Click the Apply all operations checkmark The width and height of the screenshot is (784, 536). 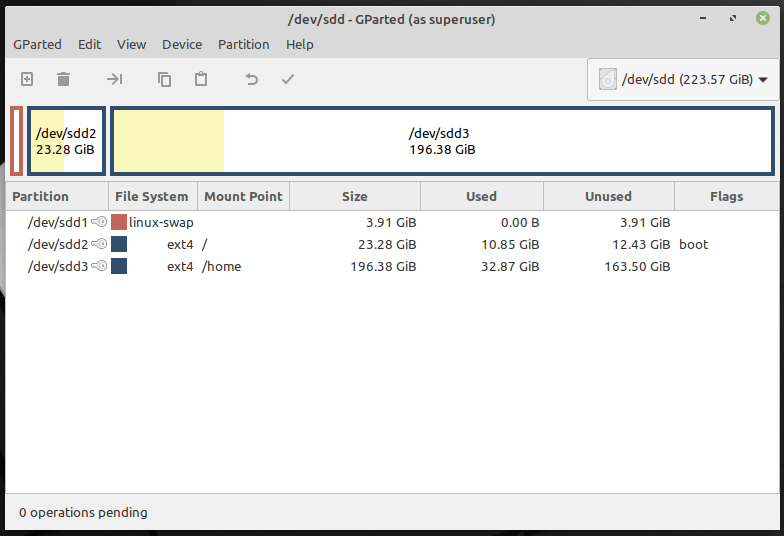(x=288, y=79)
